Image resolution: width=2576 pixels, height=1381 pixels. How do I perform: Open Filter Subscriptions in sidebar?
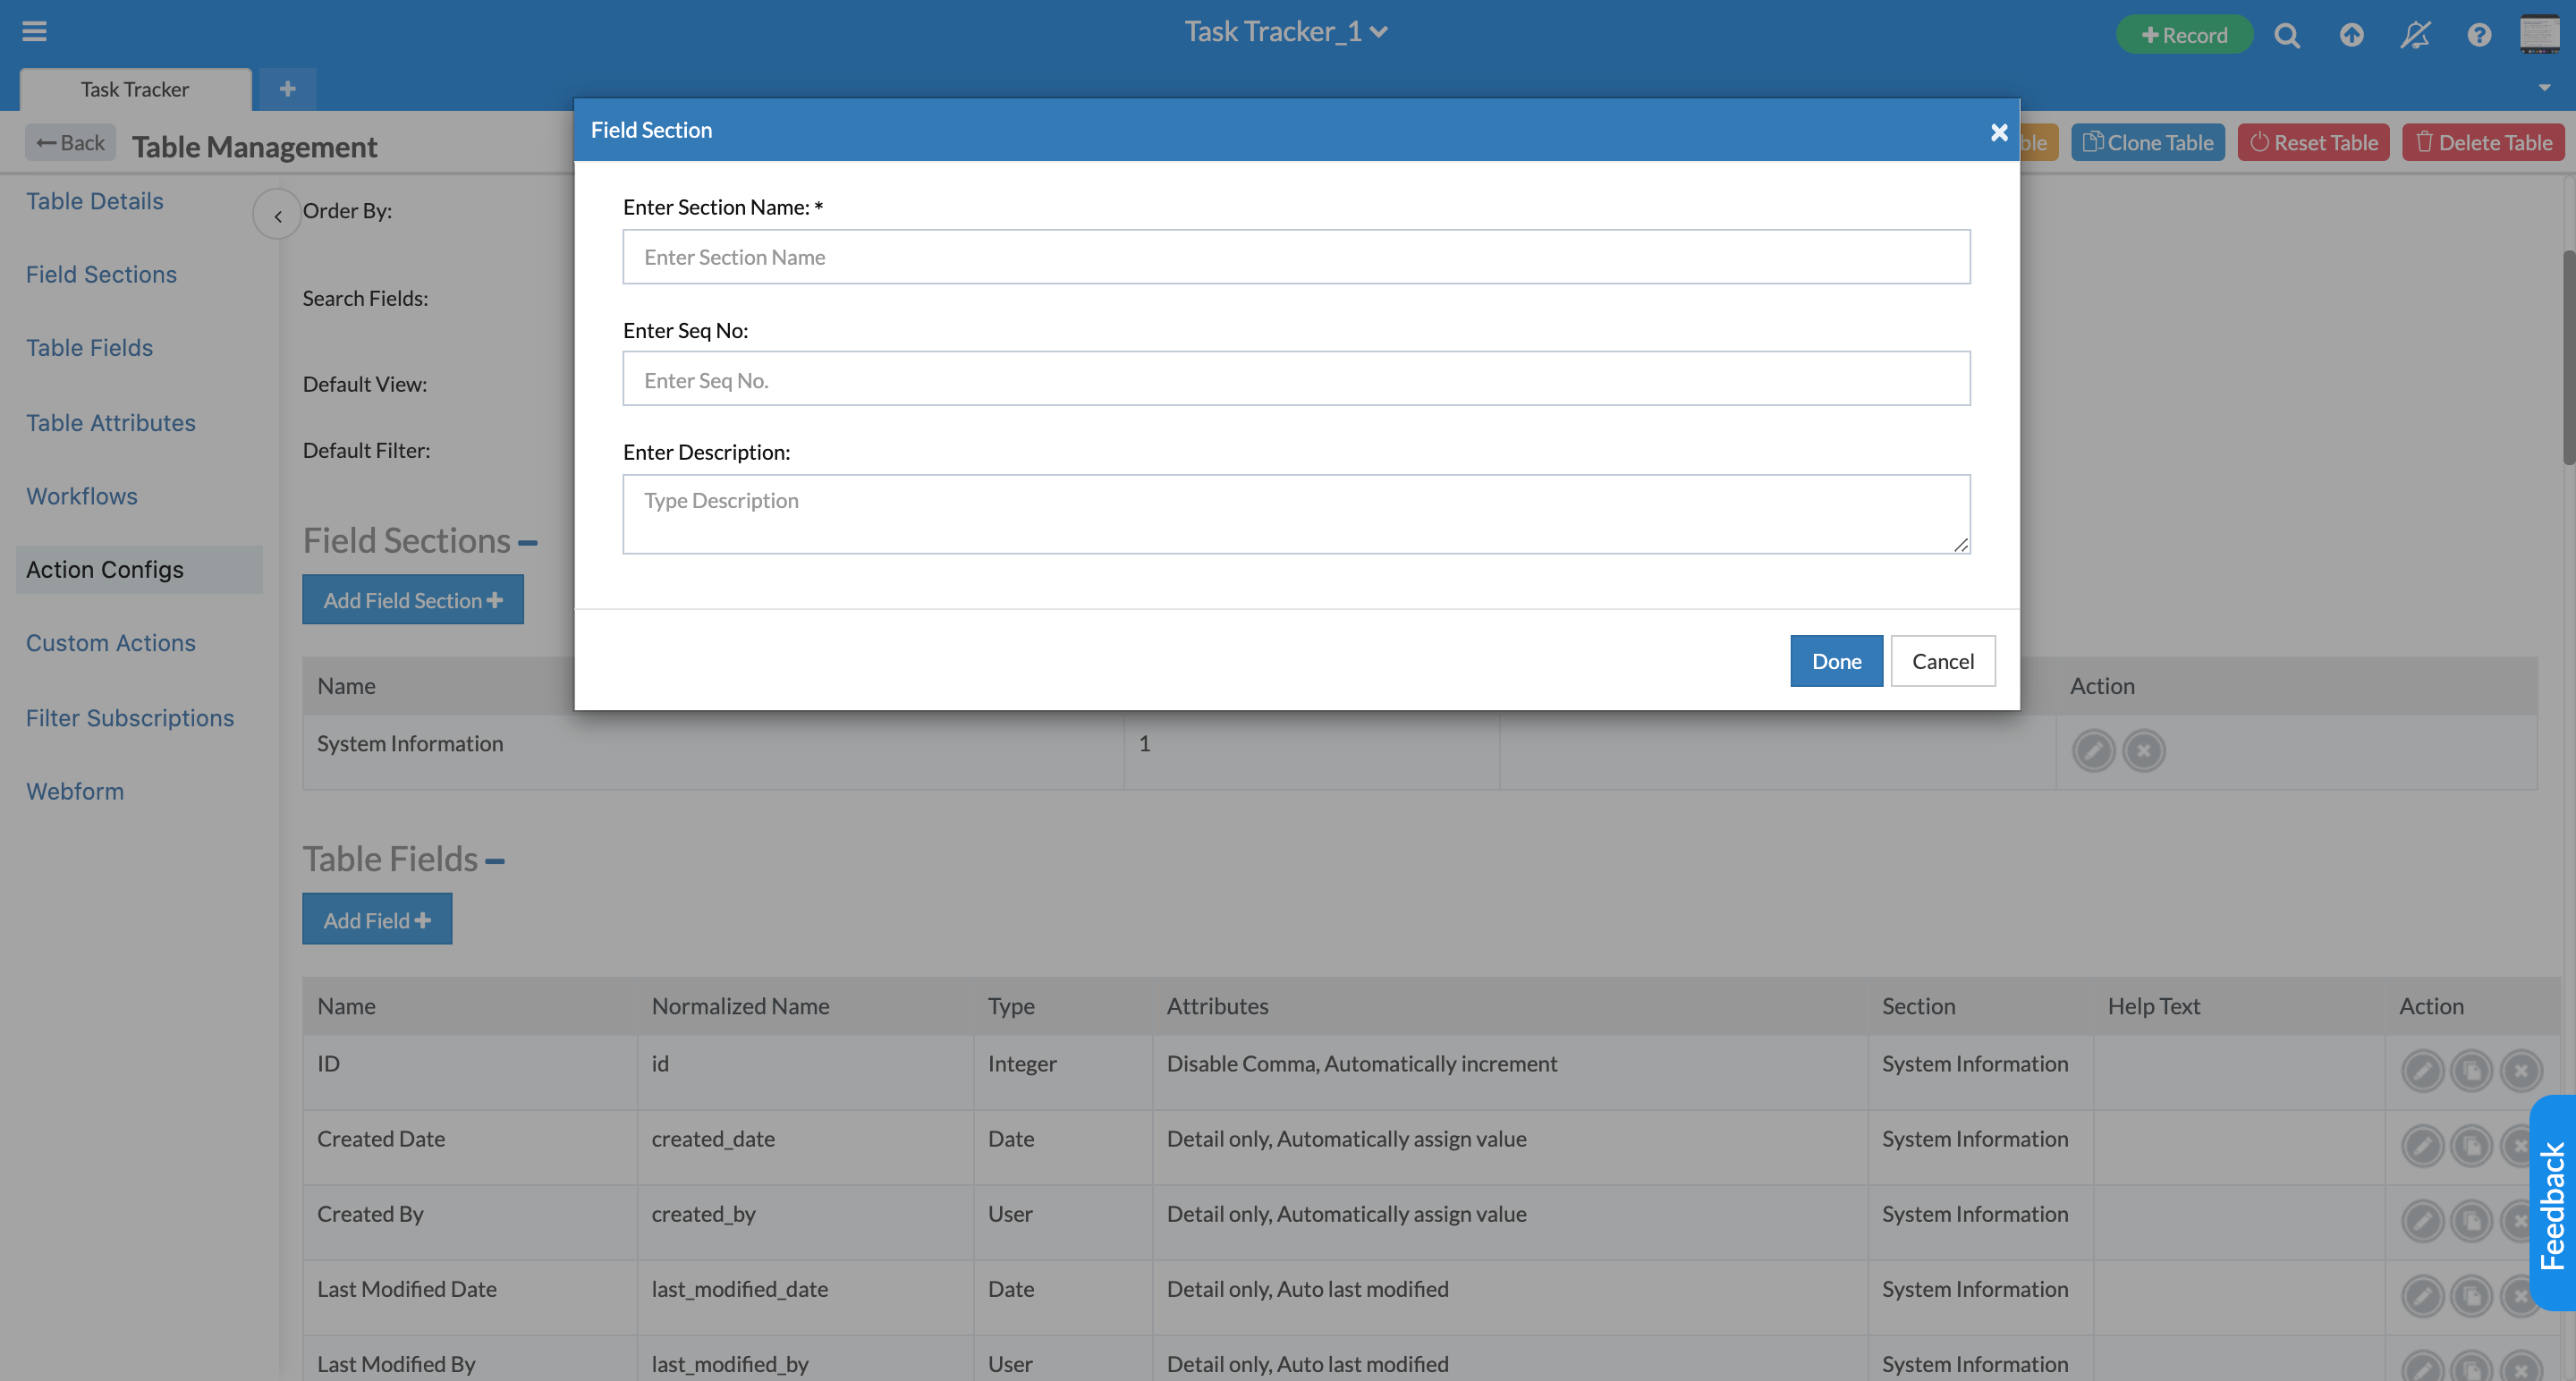(x=129, y=718)
